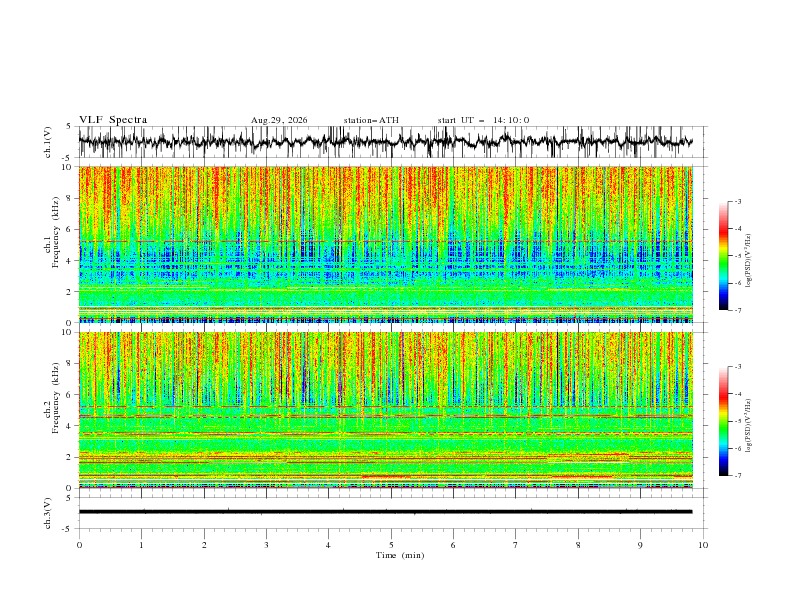Click the 0 minute tick on time axis
The image size is (792, 612).
click(79, 545)
